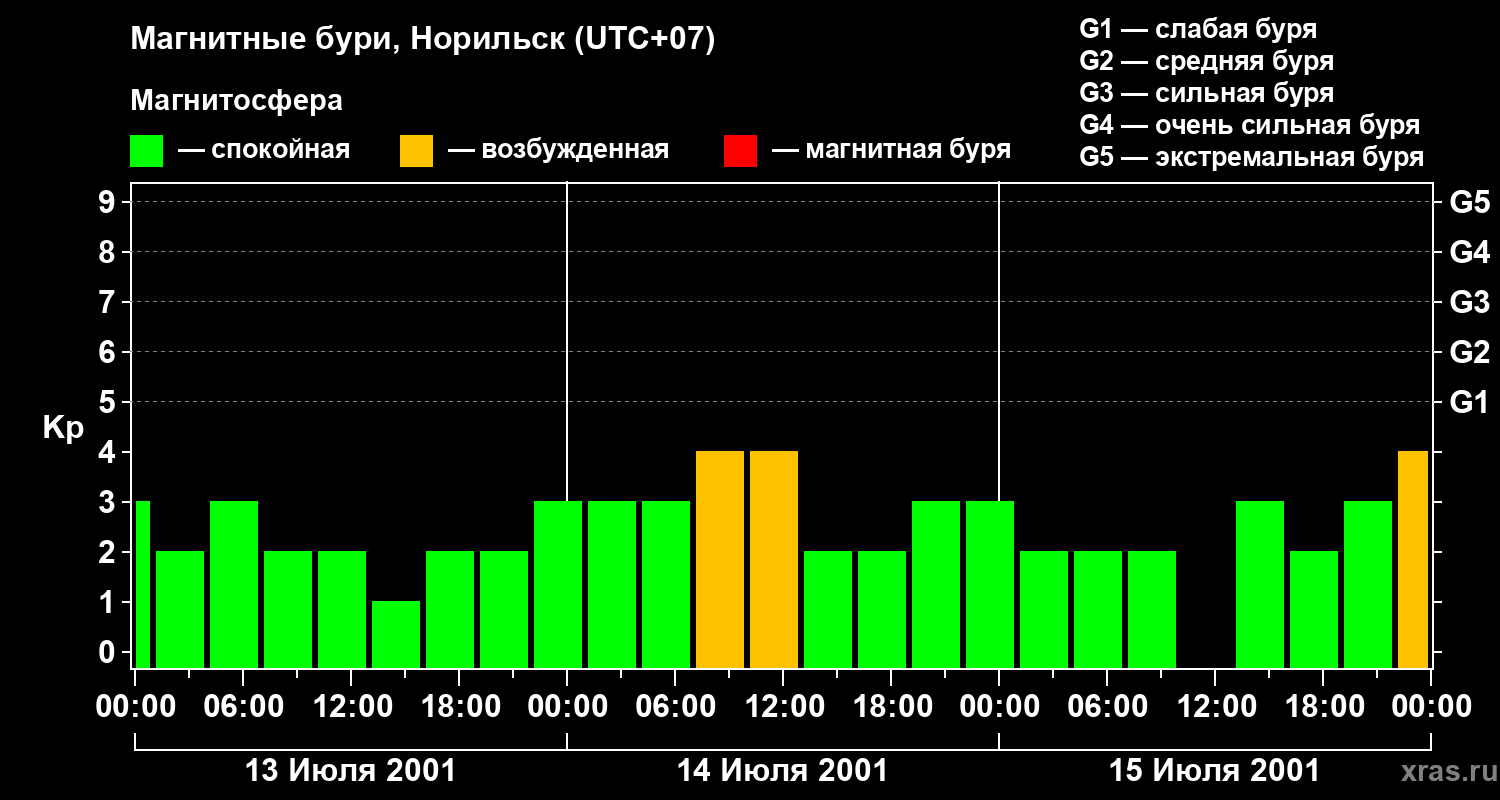
Task: Click the second orange Kp 4 bar on 14 July
Action: click(774, 559)
